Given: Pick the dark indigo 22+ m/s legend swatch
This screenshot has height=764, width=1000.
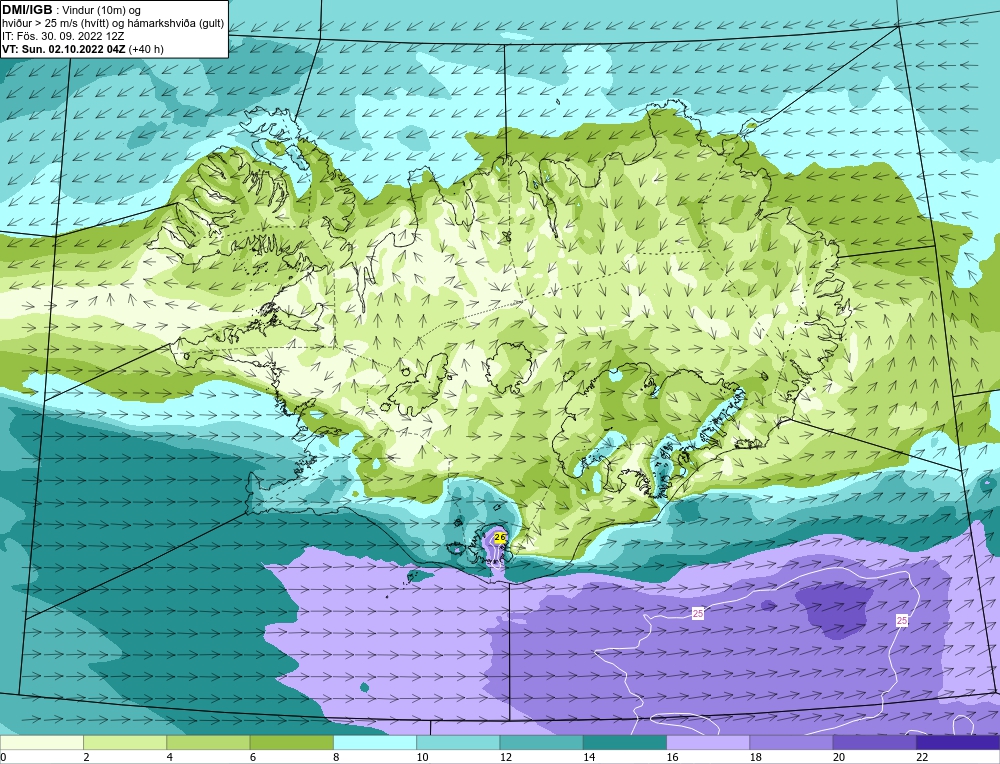Looking at the screenshot, I should (958, 742).
